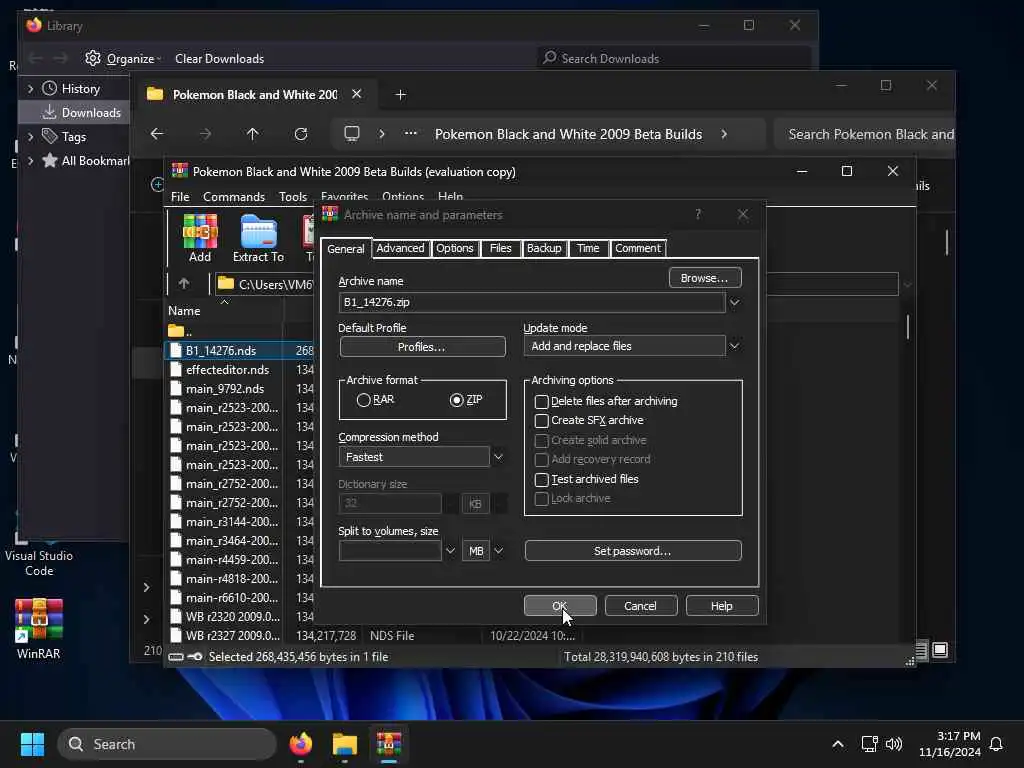Enable Delete files after archiving
The image size is (1024, 768).
tap(541, 401)
